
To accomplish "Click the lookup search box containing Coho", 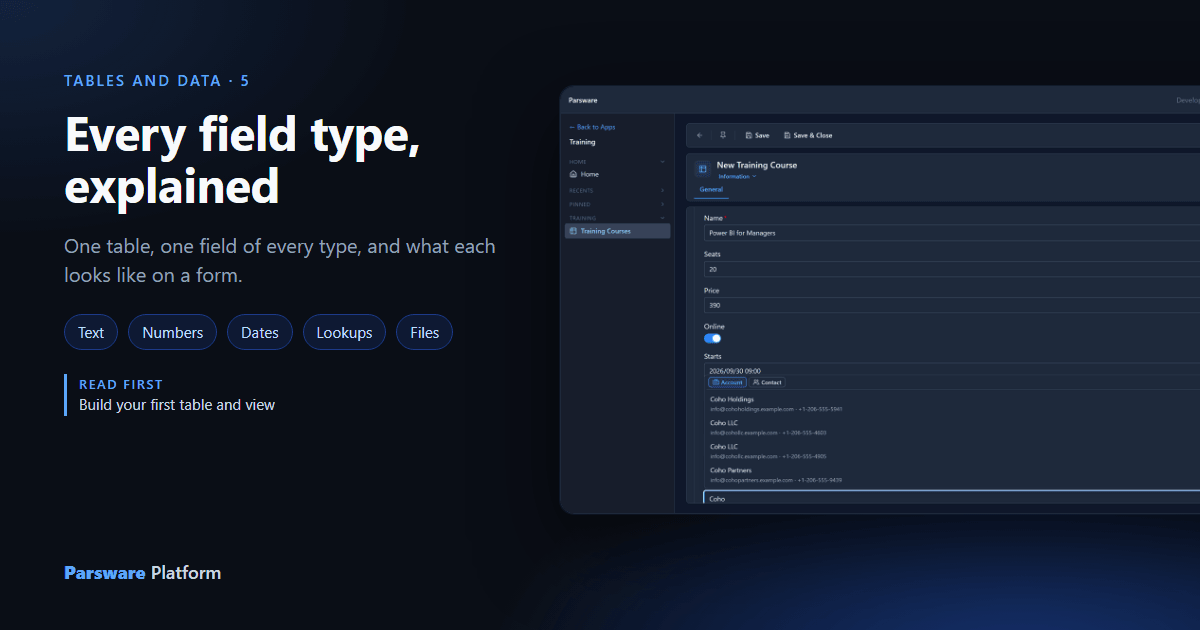I will [x=951, y=498].
